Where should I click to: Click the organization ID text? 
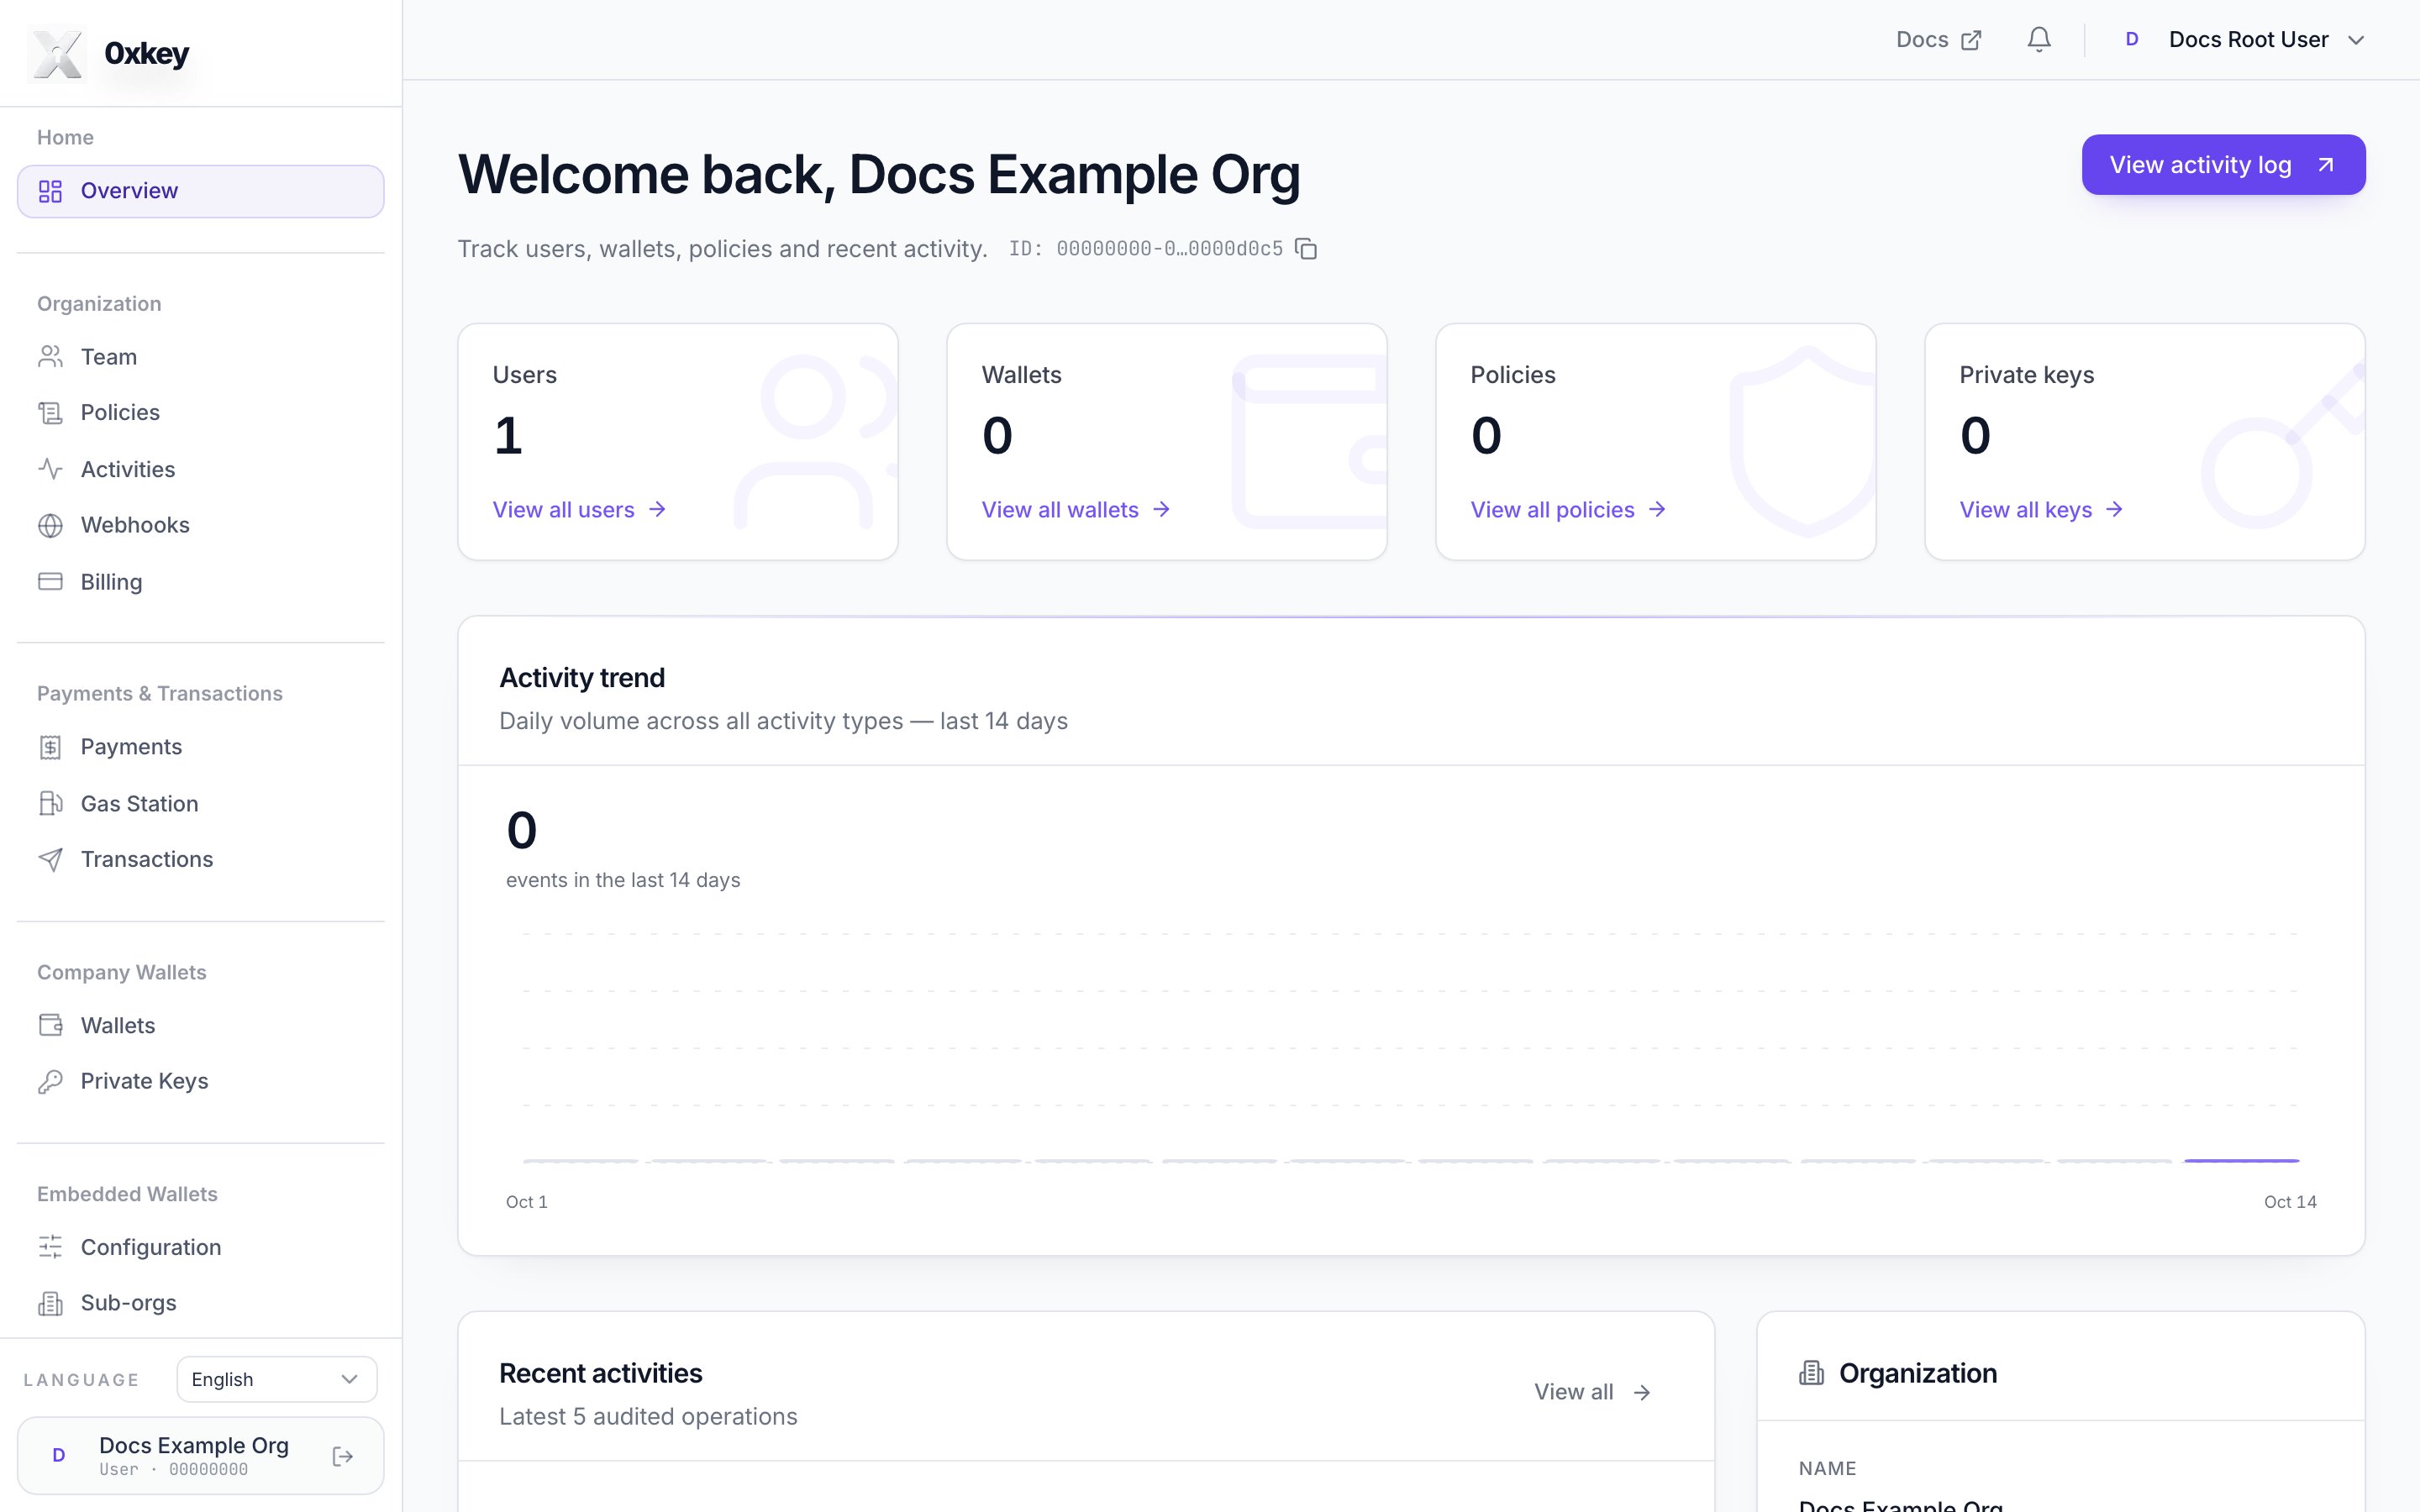[x=1146, y=249]
